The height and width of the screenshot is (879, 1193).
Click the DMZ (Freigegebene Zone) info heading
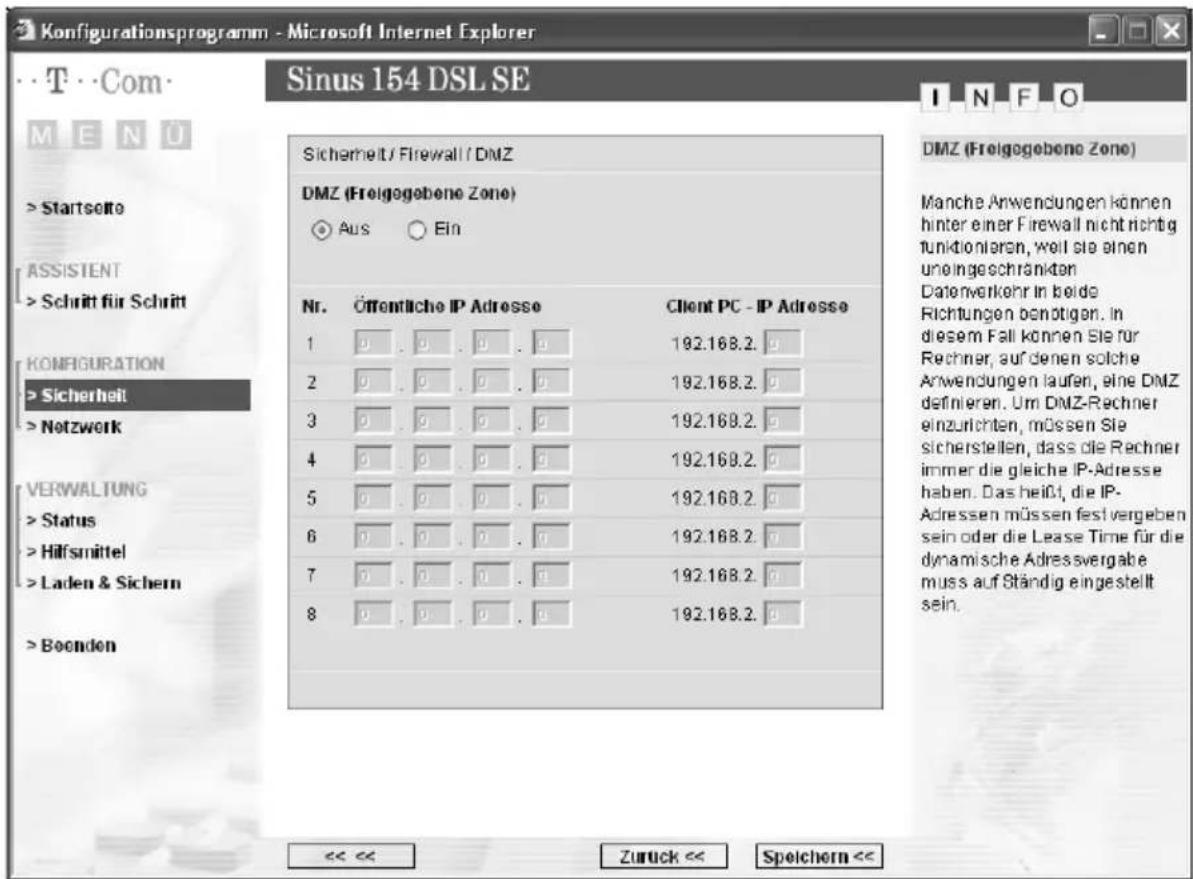click(1029, 148)
